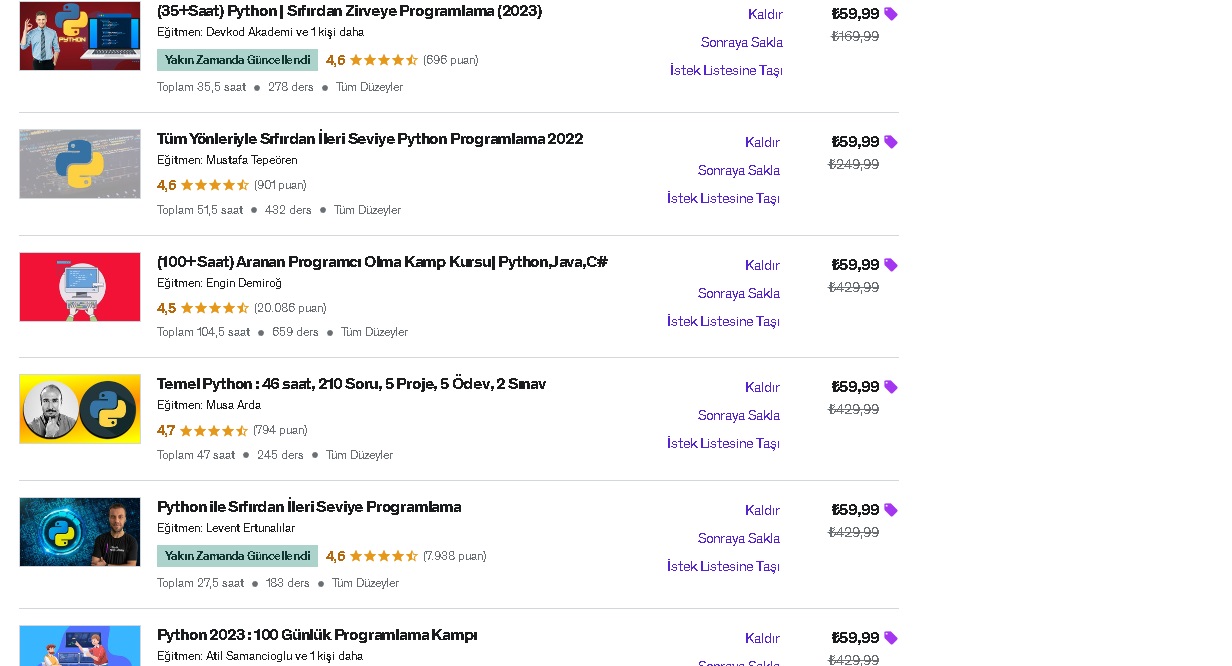Open the red Aranan Programcı Kamp Kursu thumbnail
This screenshot has width=1232, height=666.
click(x=80, y=287)
